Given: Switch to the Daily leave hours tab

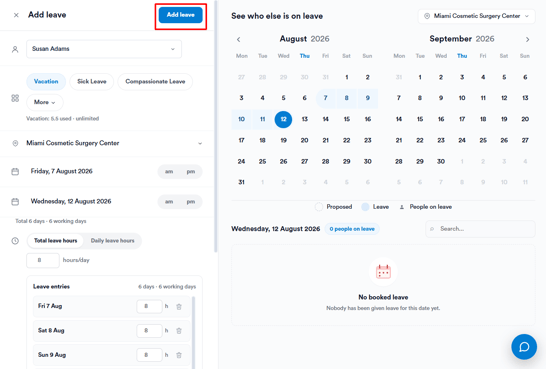Looking at the screenshot, I should pyautogui.click(x=112, y=241).
